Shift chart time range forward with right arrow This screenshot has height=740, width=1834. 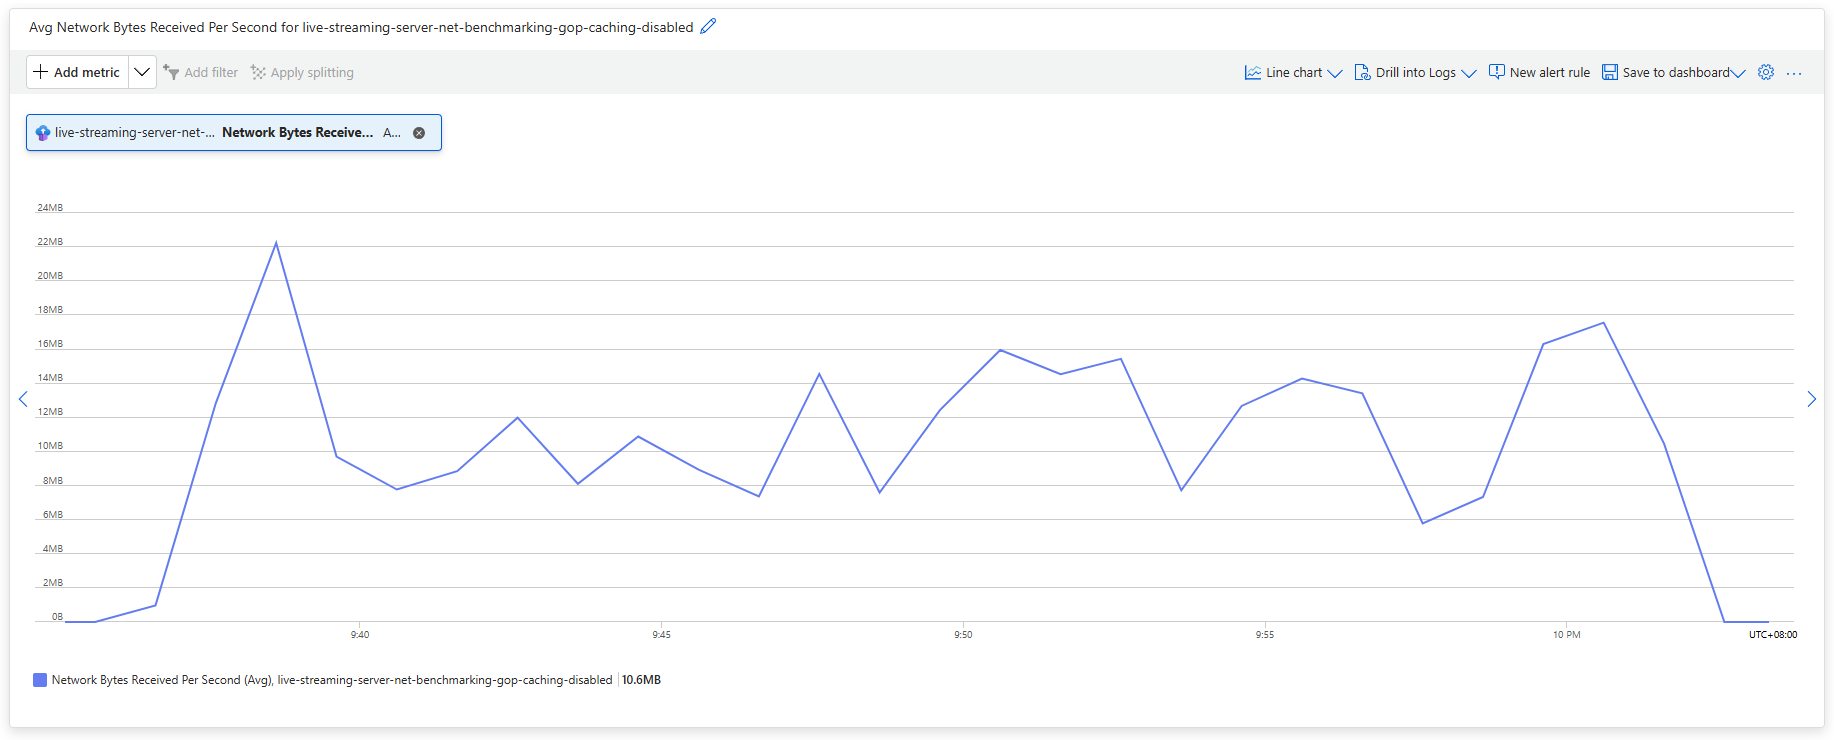(x=1811, y=399)
